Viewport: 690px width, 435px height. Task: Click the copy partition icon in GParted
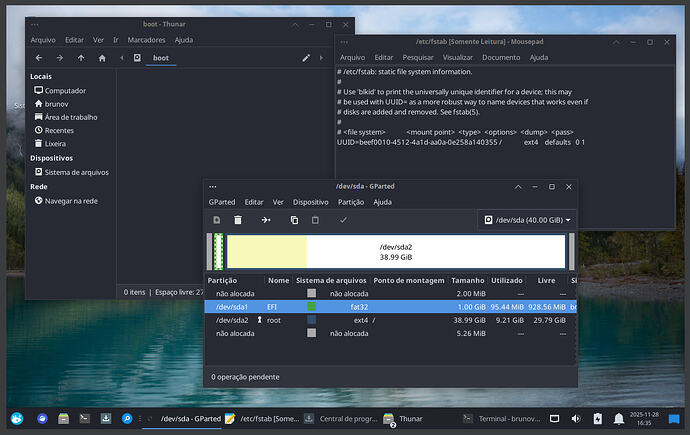click(x=294, y=220)
